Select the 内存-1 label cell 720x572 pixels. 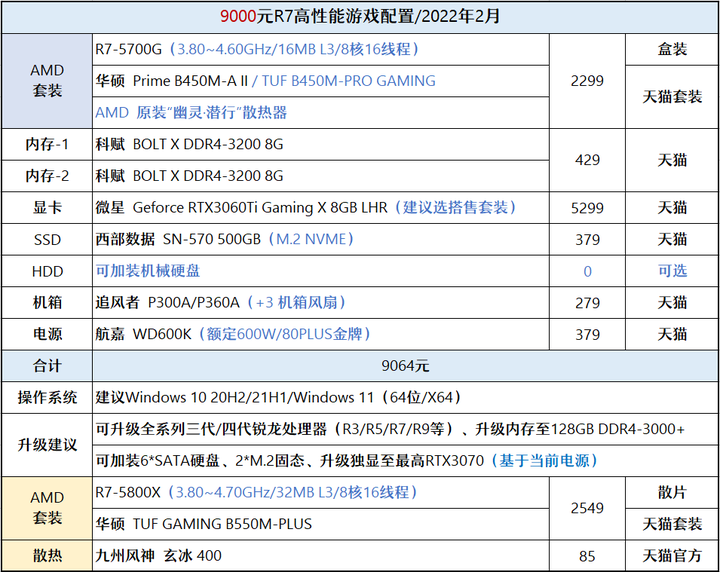pos(47,145)
